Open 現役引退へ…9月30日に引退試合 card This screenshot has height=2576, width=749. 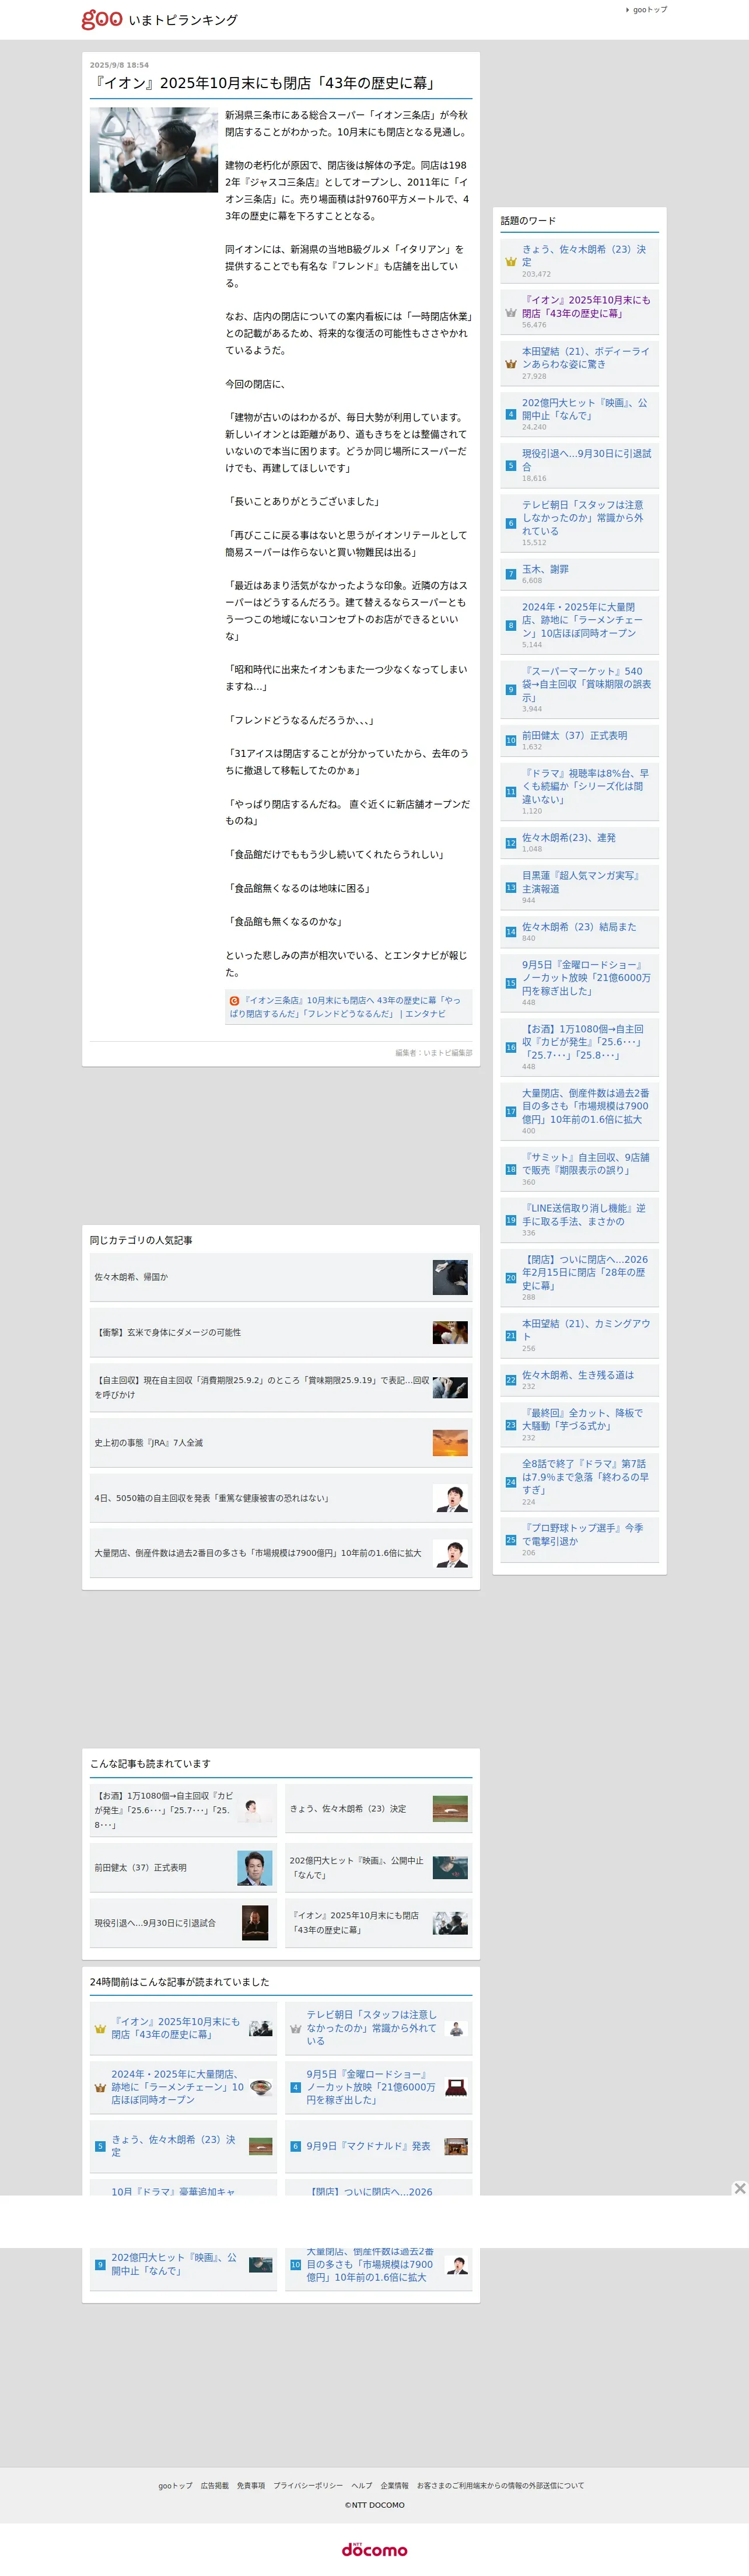(x=183, y=1923)
